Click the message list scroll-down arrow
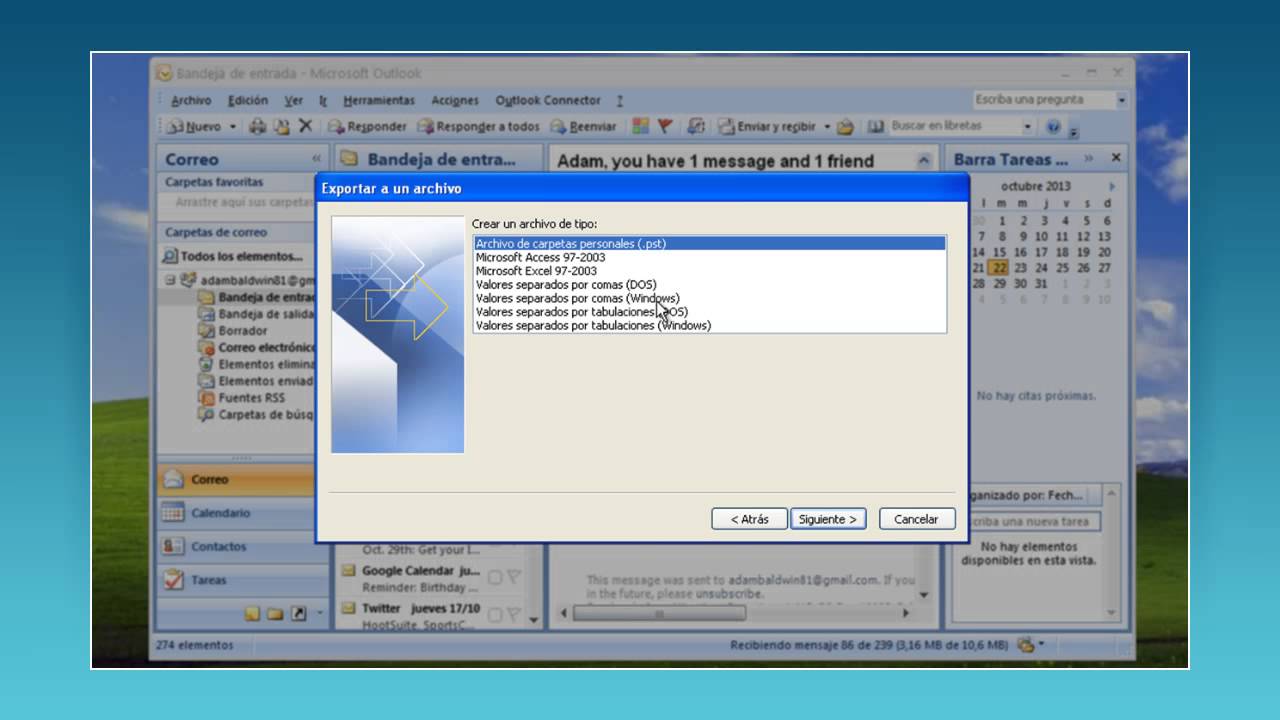 click(x=534, y=620)
